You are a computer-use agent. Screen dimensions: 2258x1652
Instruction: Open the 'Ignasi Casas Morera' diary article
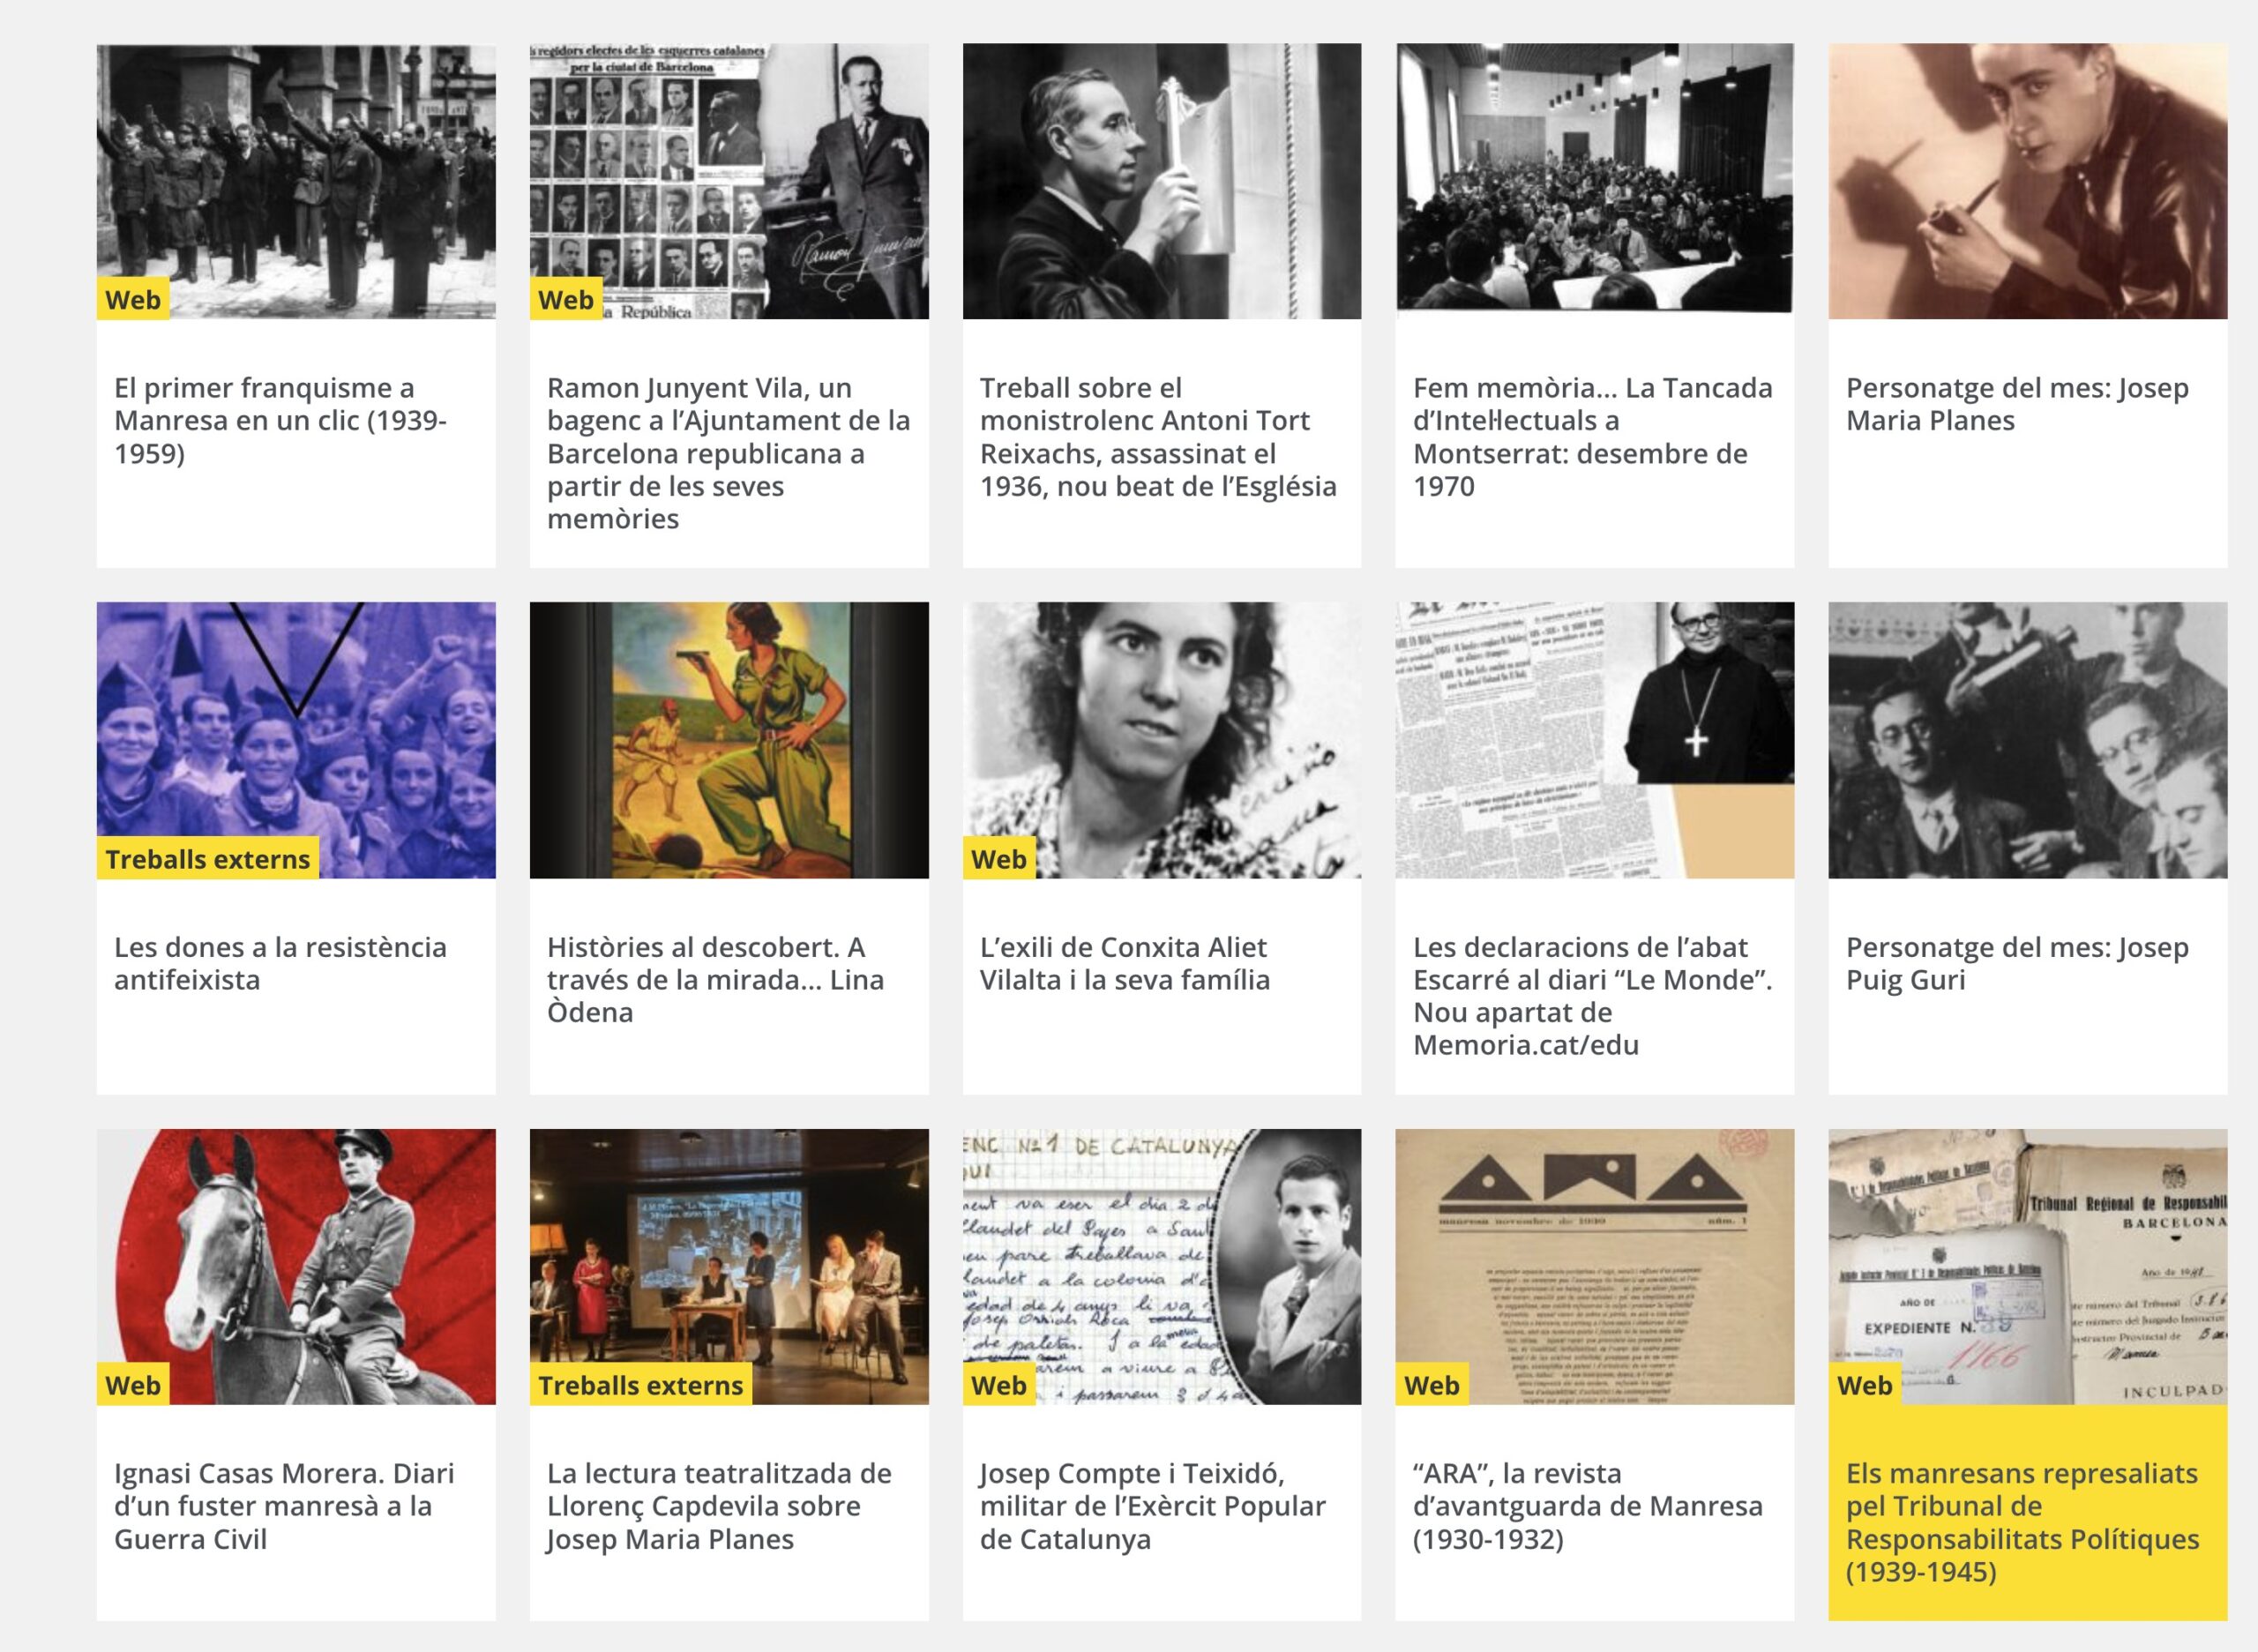tap(284, 1505)
